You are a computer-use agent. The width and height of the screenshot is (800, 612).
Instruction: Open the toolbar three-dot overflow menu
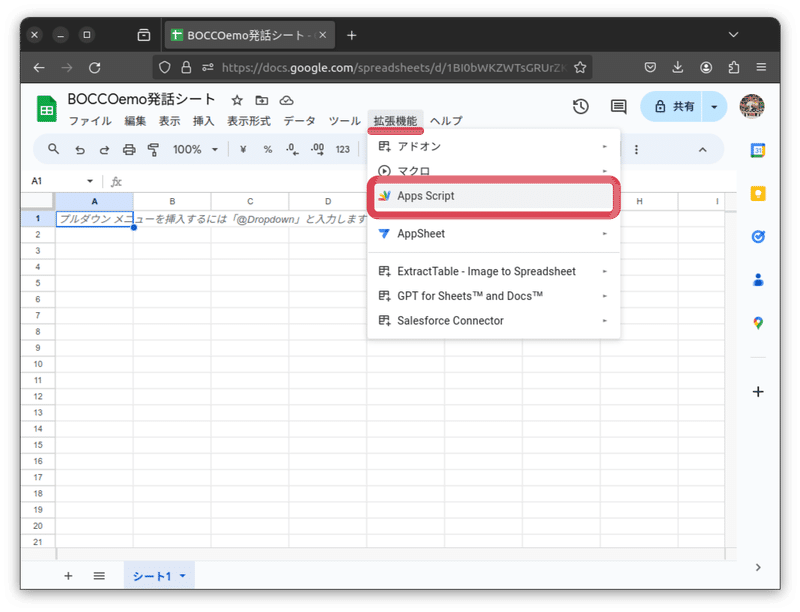(636, 149)
